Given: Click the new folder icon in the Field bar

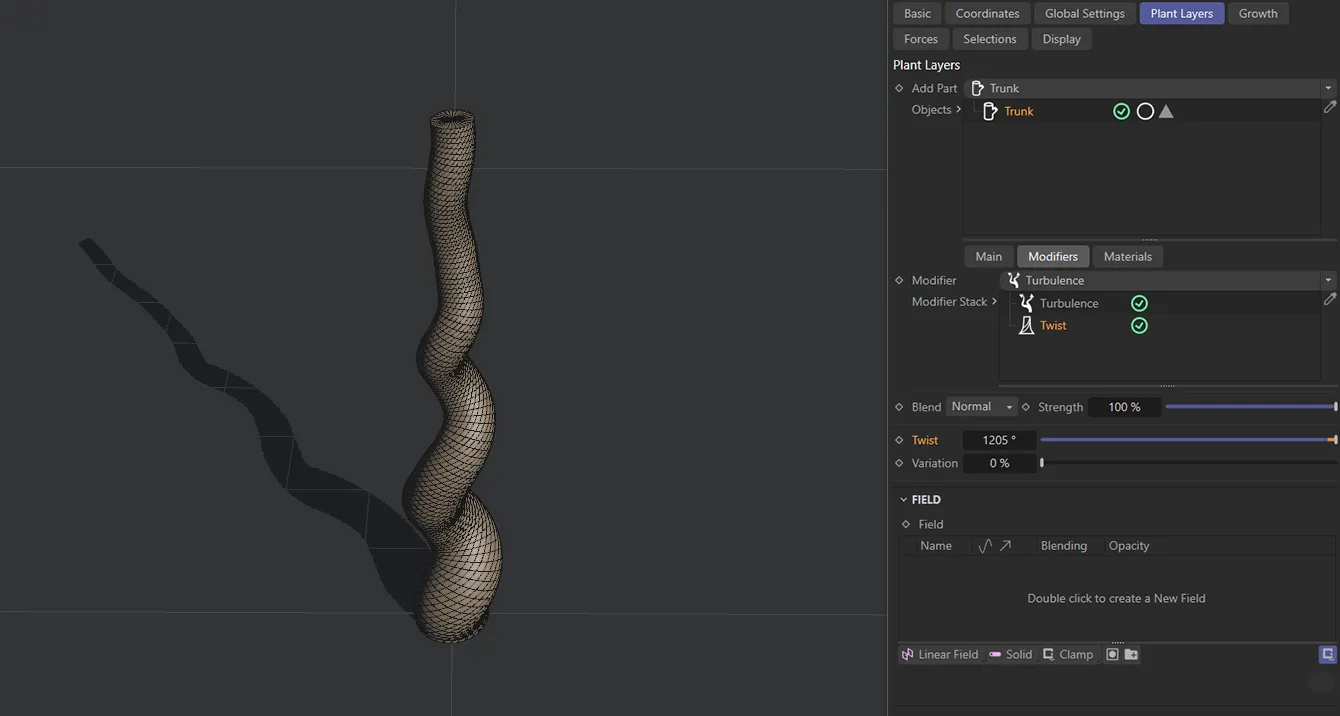Looking at the screenshot, I should click(1130, 654).
